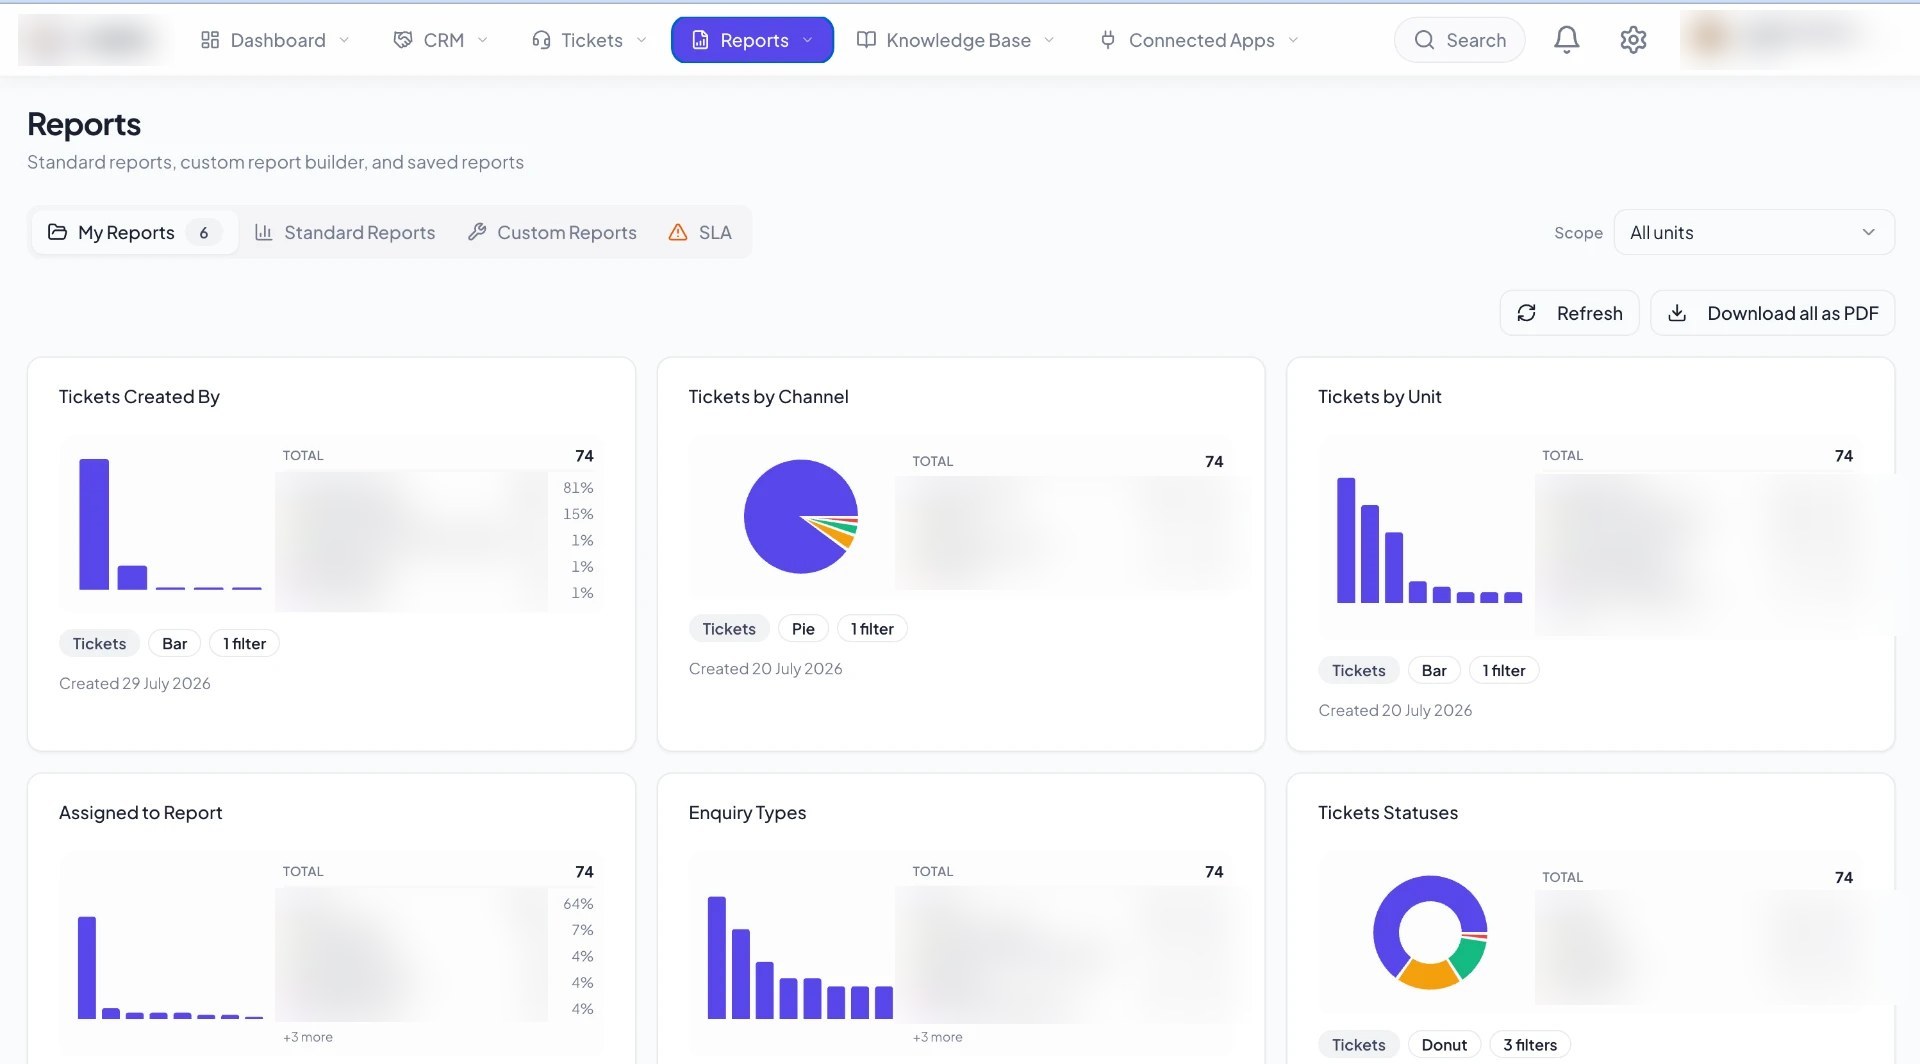Open the user profile in header
This screenshot has height=1064, width=1920.
(1780, 38)
